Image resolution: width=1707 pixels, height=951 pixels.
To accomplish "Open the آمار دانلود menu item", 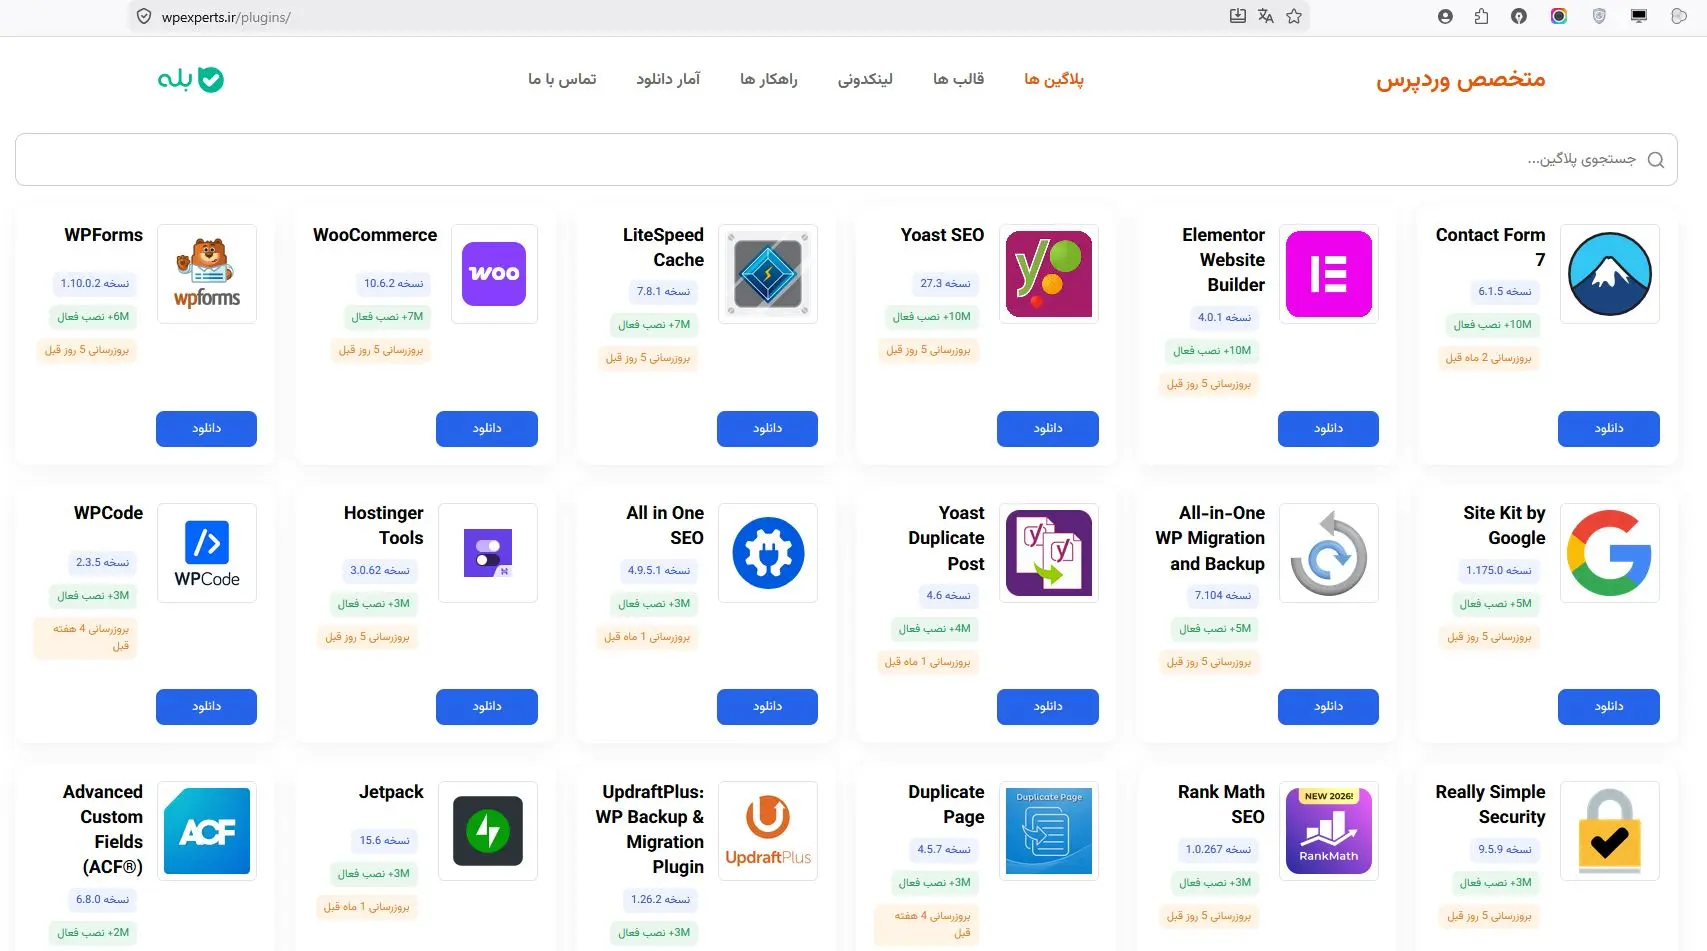I will pyautogui.click(x=668, y=79).
